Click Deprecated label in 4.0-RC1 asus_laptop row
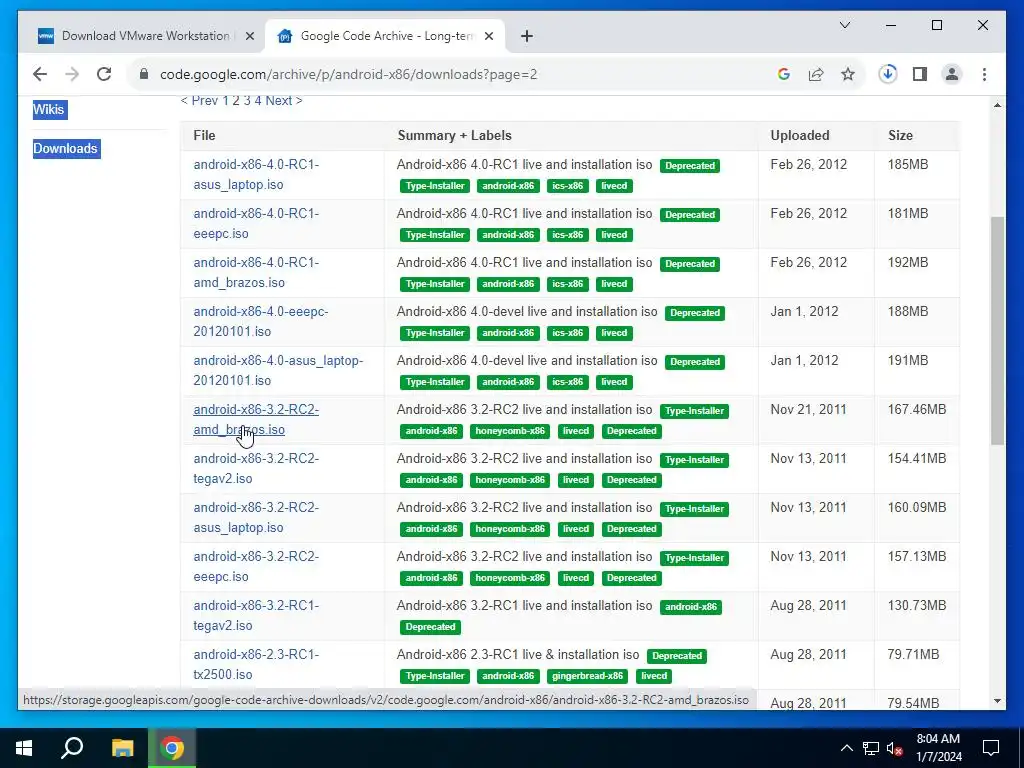The image size is (1024, 768). click(690, 166)
